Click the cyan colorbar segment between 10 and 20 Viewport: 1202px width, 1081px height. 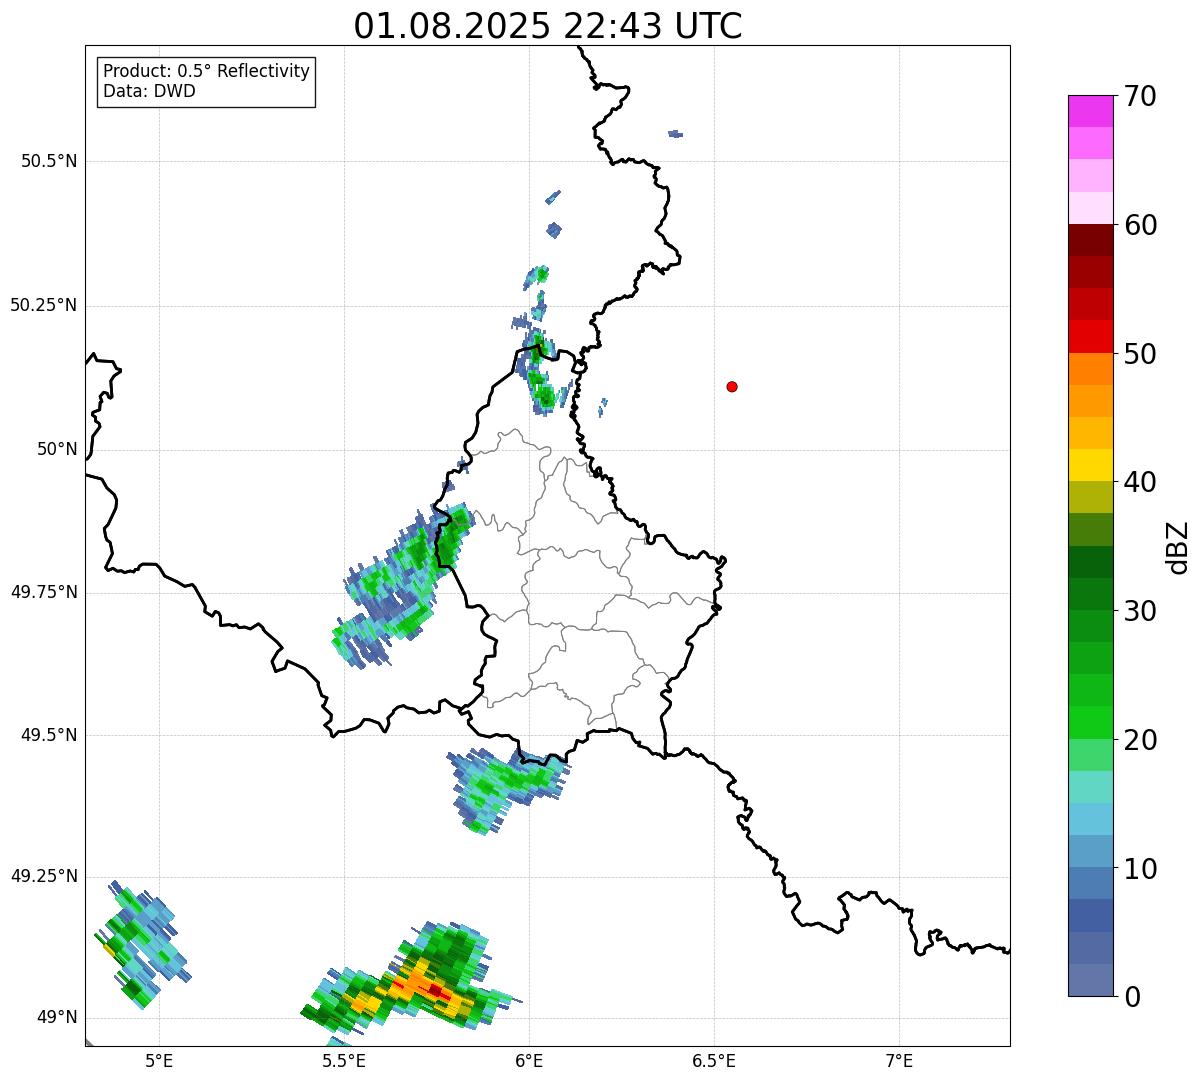1090,819
